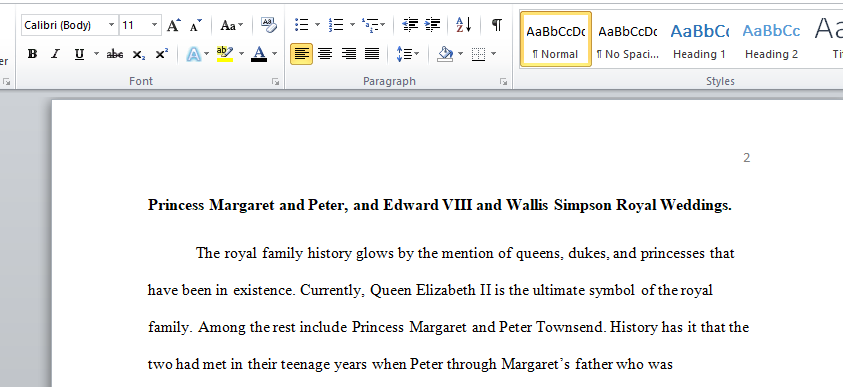
Task: Open text highlight color dropdown arrow
Action: coord(241,54)
